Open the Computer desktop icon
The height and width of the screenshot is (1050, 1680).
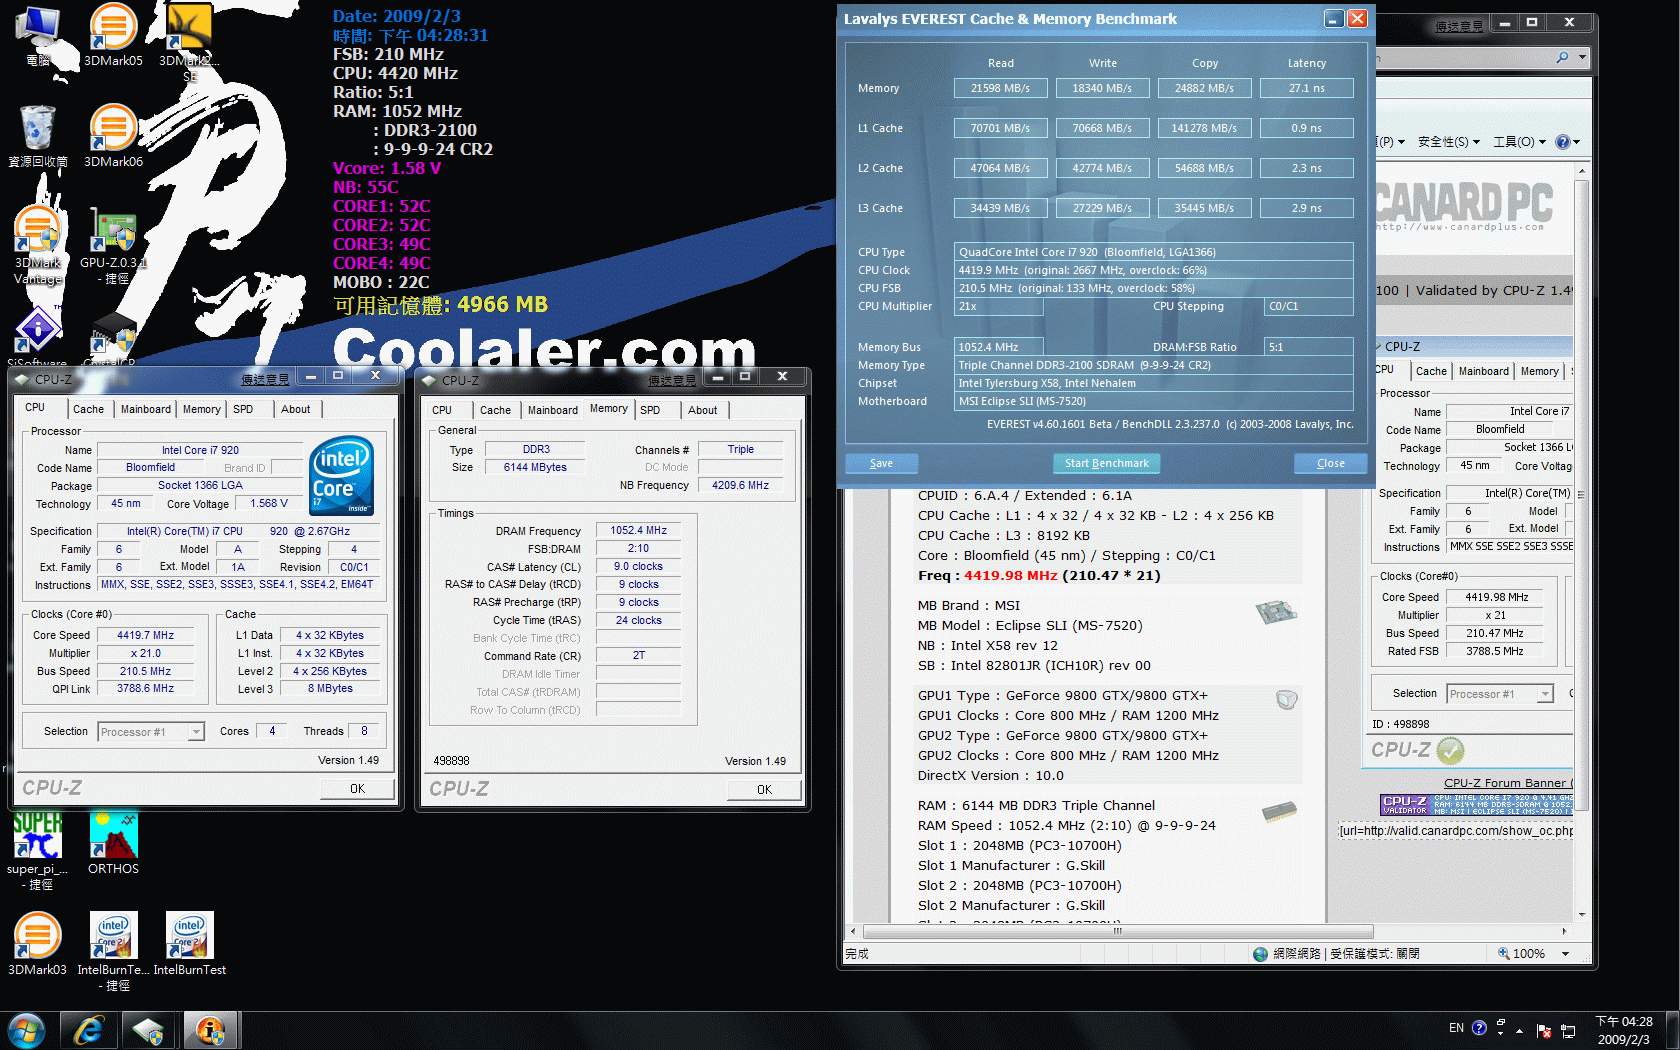(x=38, y=35)
